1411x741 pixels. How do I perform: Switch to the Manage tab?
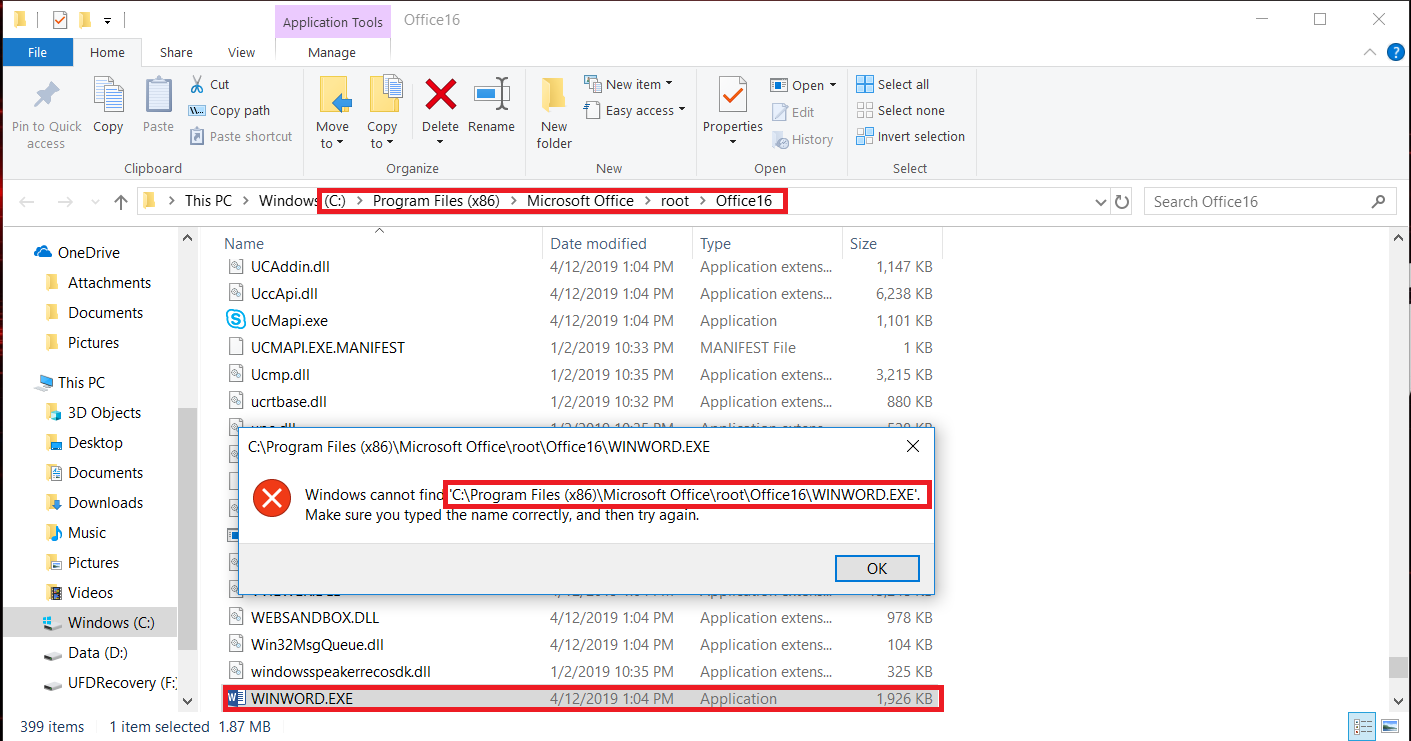click(332, 53)
